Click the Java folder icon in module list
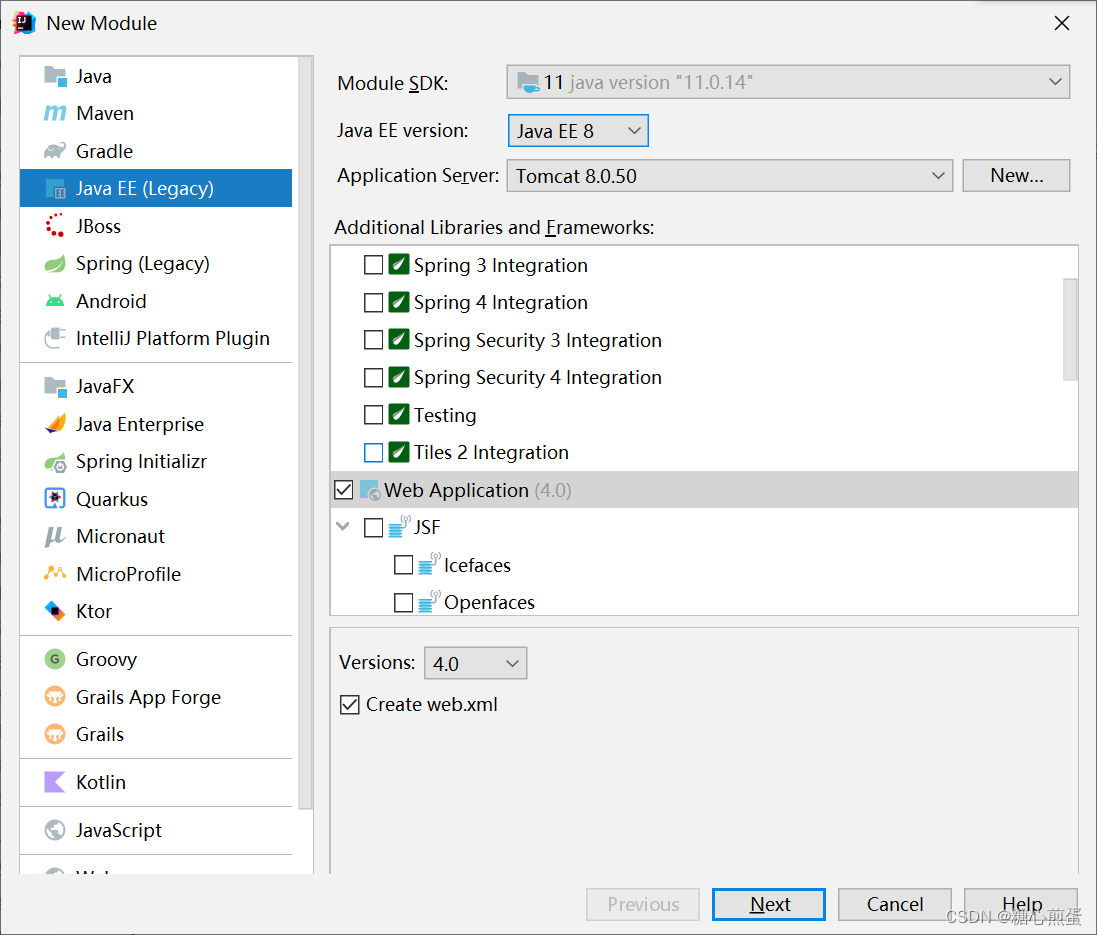Screen dimensions: 1097x935 (x=55, y=76)
